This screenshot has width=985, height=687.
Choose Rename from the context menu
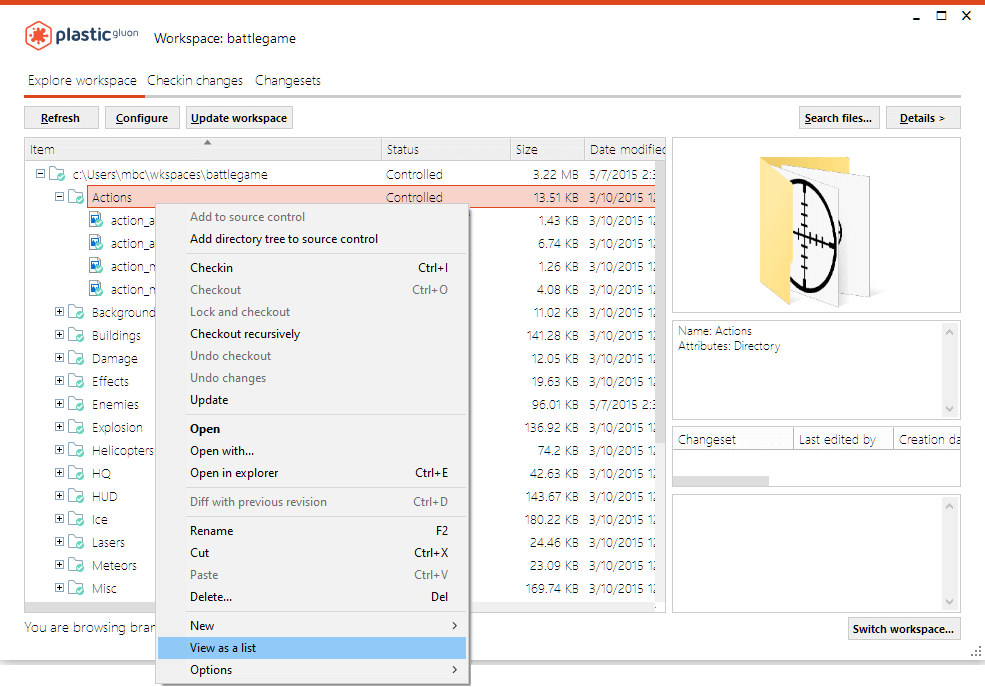click(x=312, y=531)
